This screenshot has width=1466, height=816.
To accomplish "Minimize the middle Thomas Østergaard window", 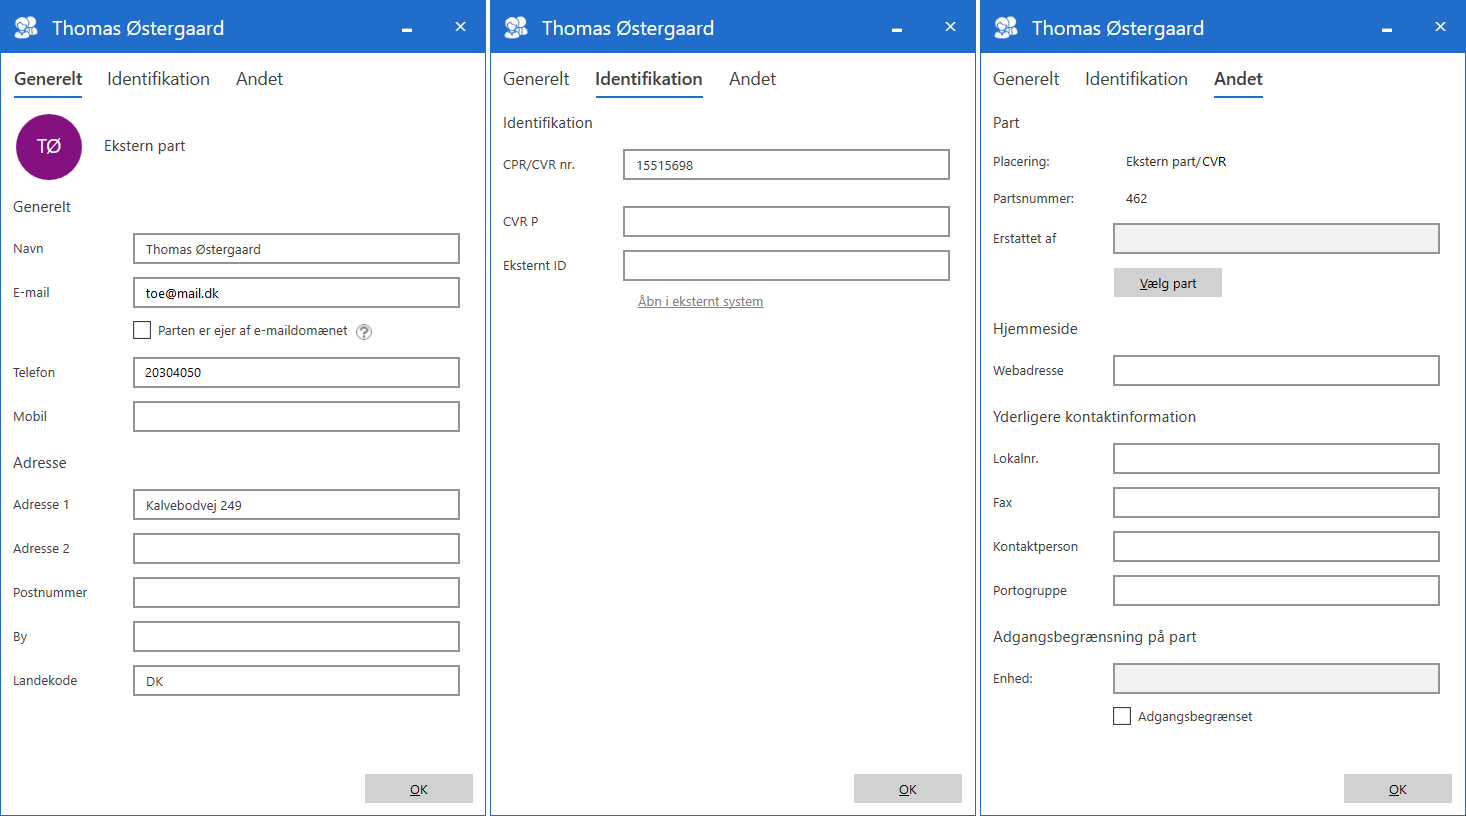I will [x=897, y=29].
